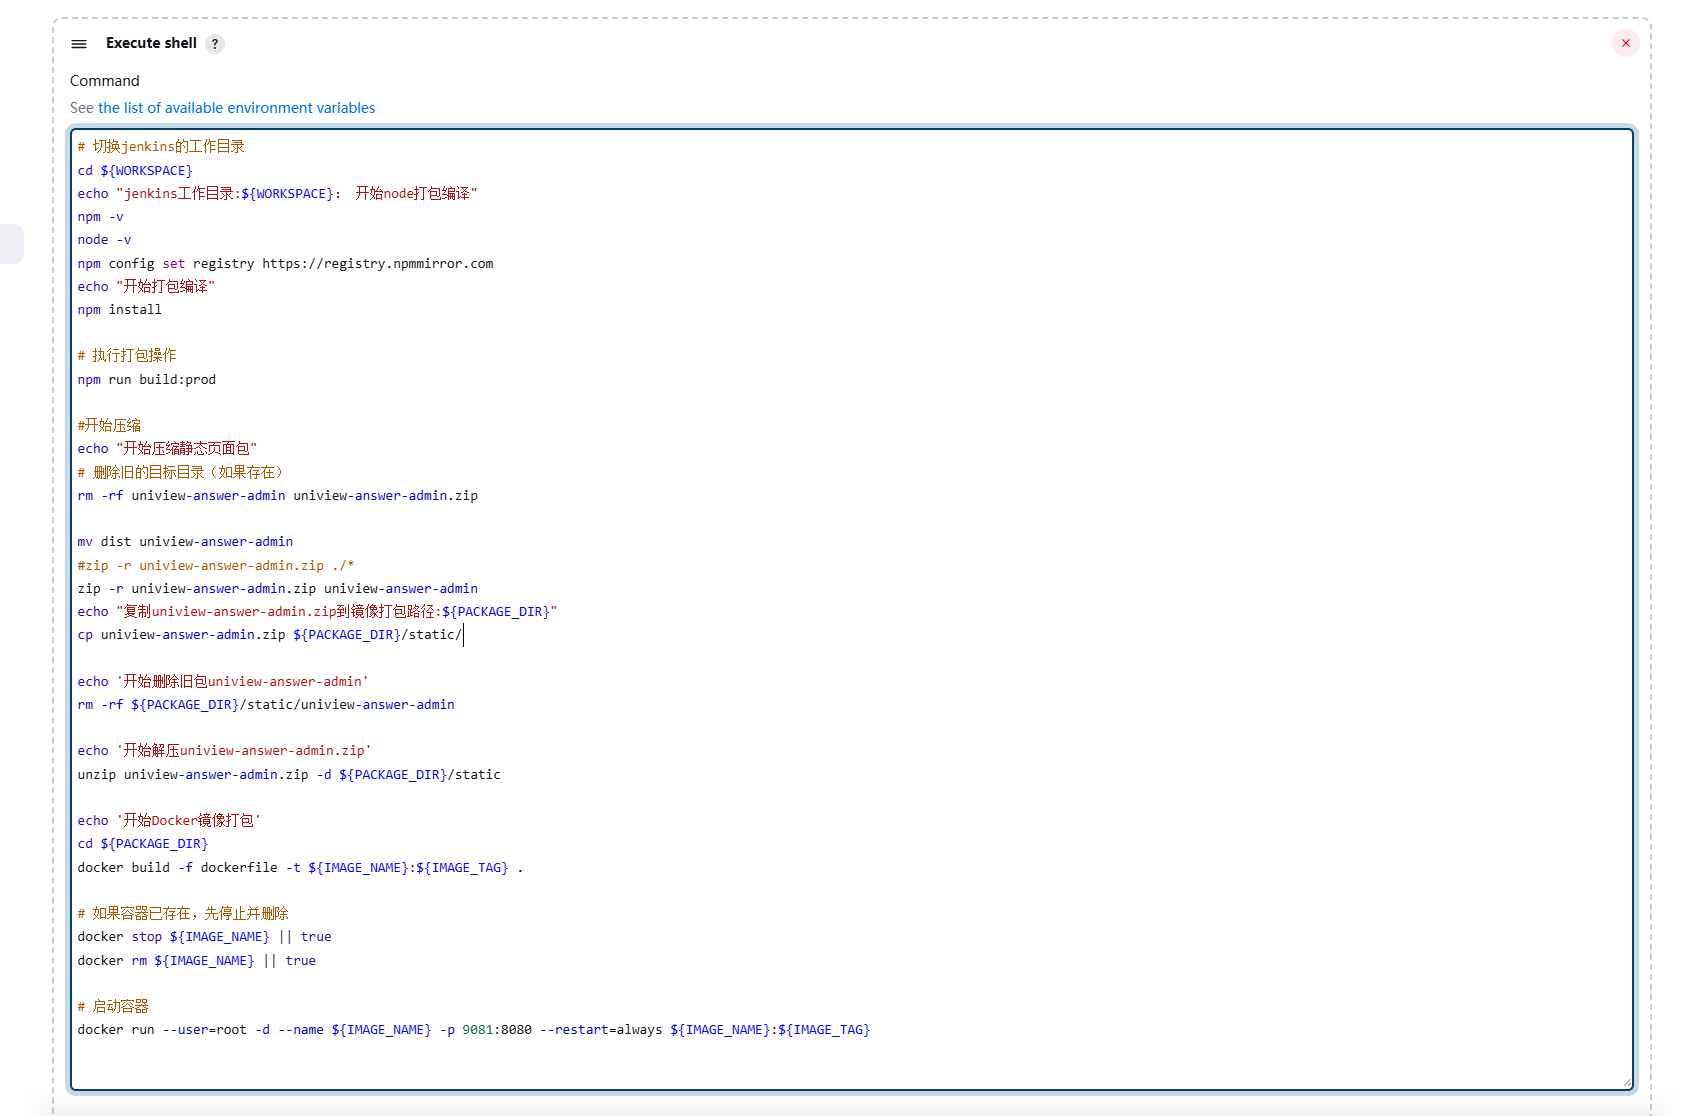Screen dimensions: 1692x1116
Task: Click the collapsed panel handle on the left edge
Action: 10,242
